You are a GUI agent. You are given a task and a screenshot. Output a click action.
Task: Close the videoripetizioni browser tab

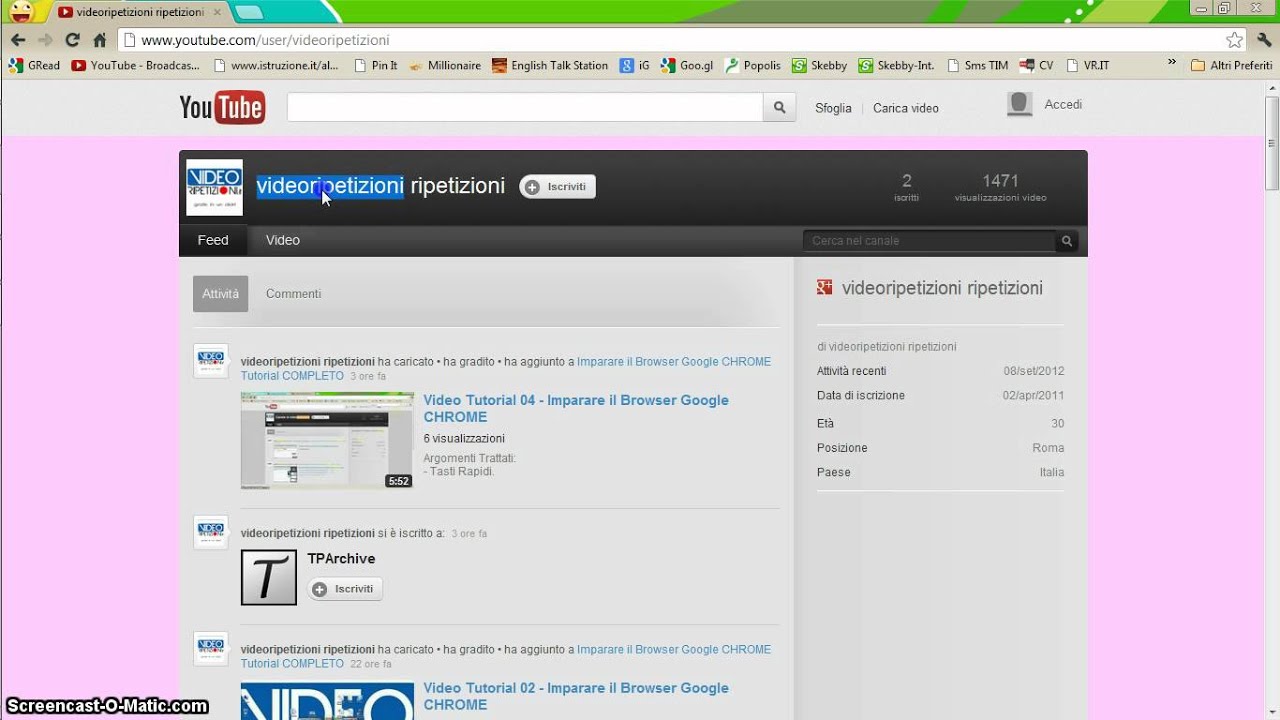click(217, 12)
